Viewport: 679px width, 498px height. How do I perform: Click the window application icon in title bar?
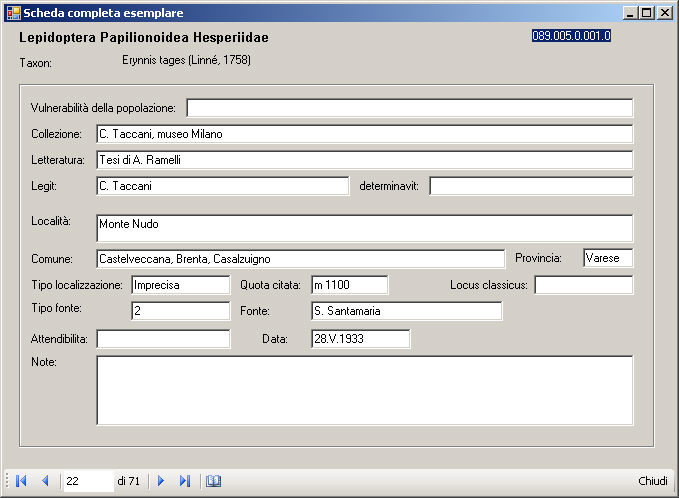(x=14, y=13)
